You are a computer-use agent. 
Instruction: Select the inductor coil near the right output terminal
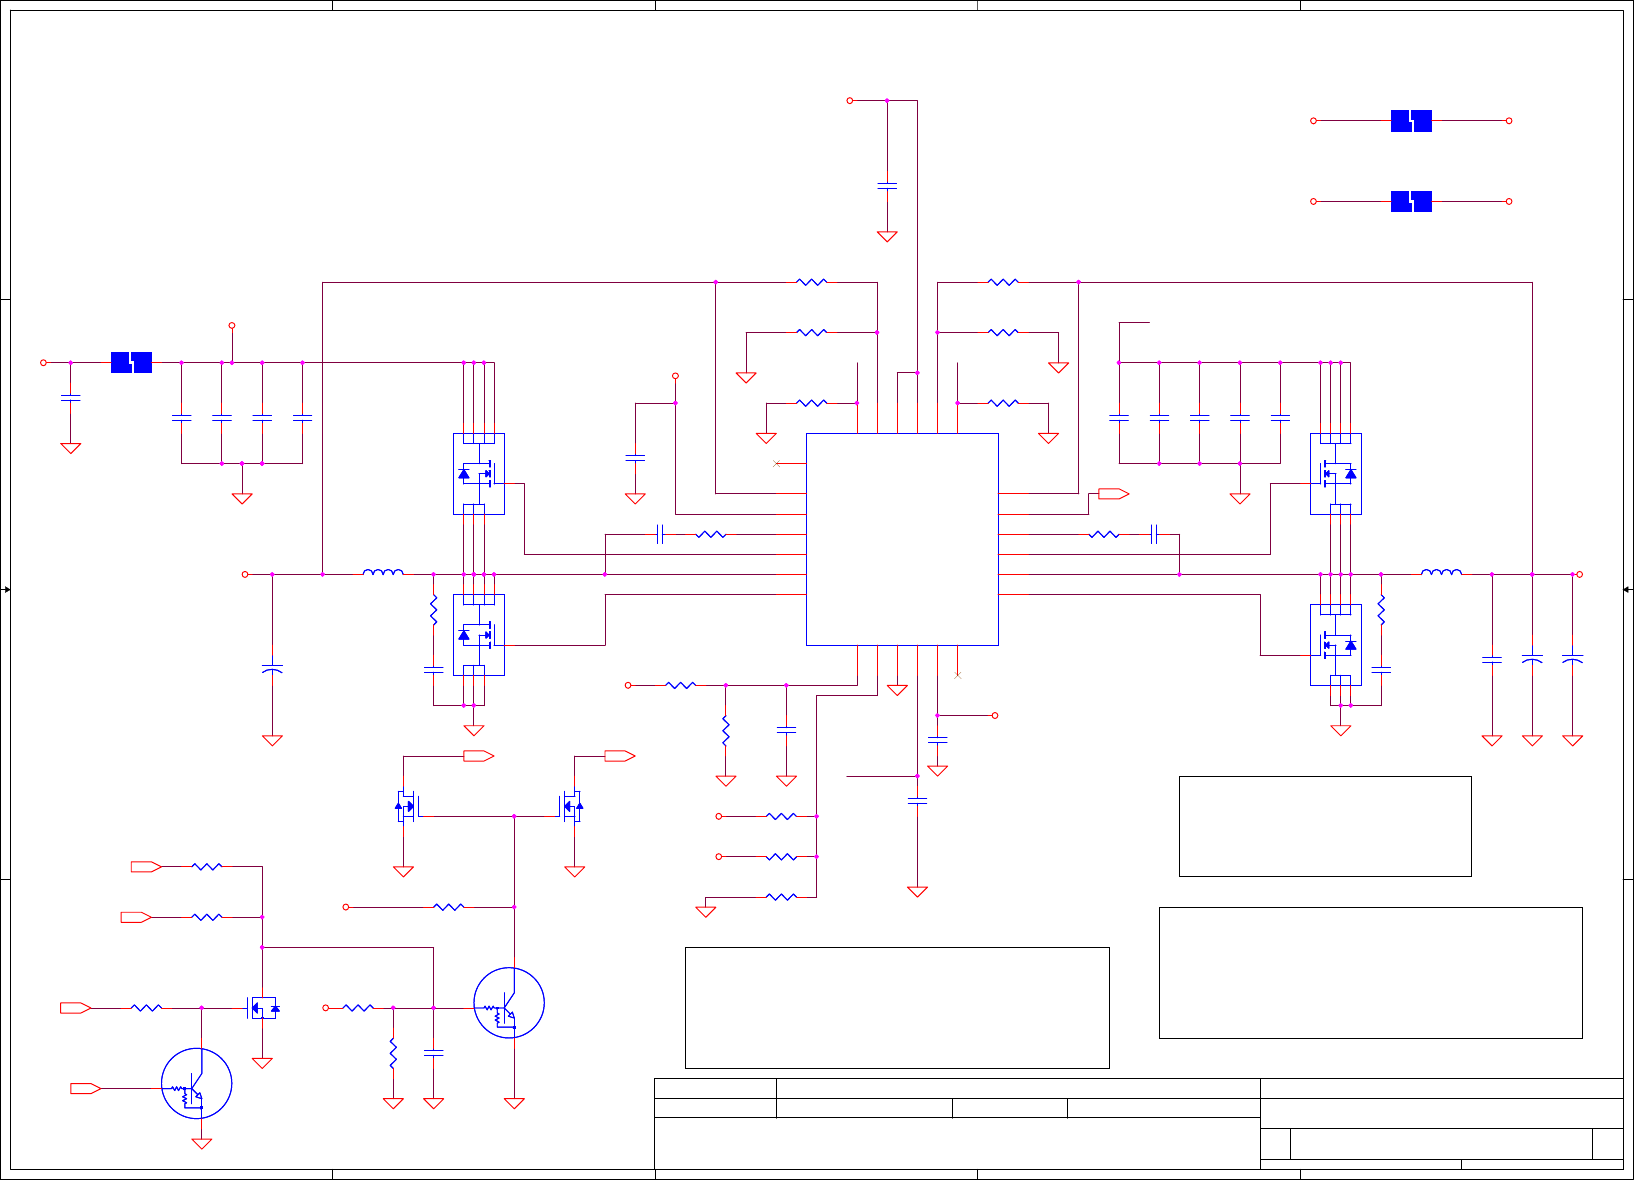coord(1441,572)
